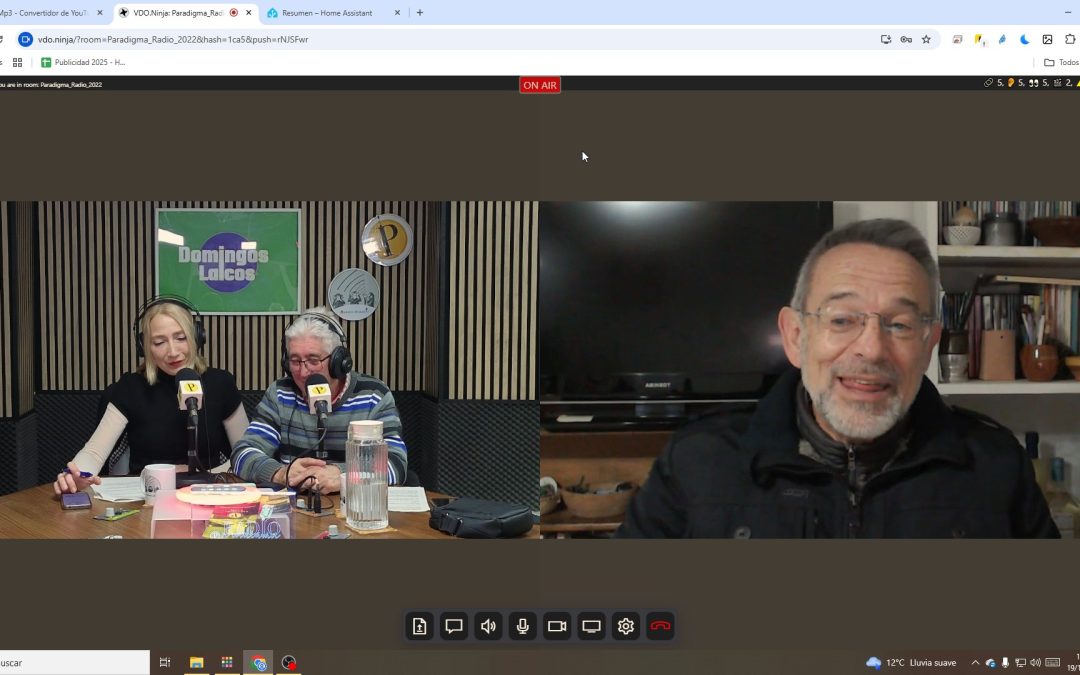Screen dimensions: 1080x675
Task: Open the system volume control
Action: (1035, 662)
